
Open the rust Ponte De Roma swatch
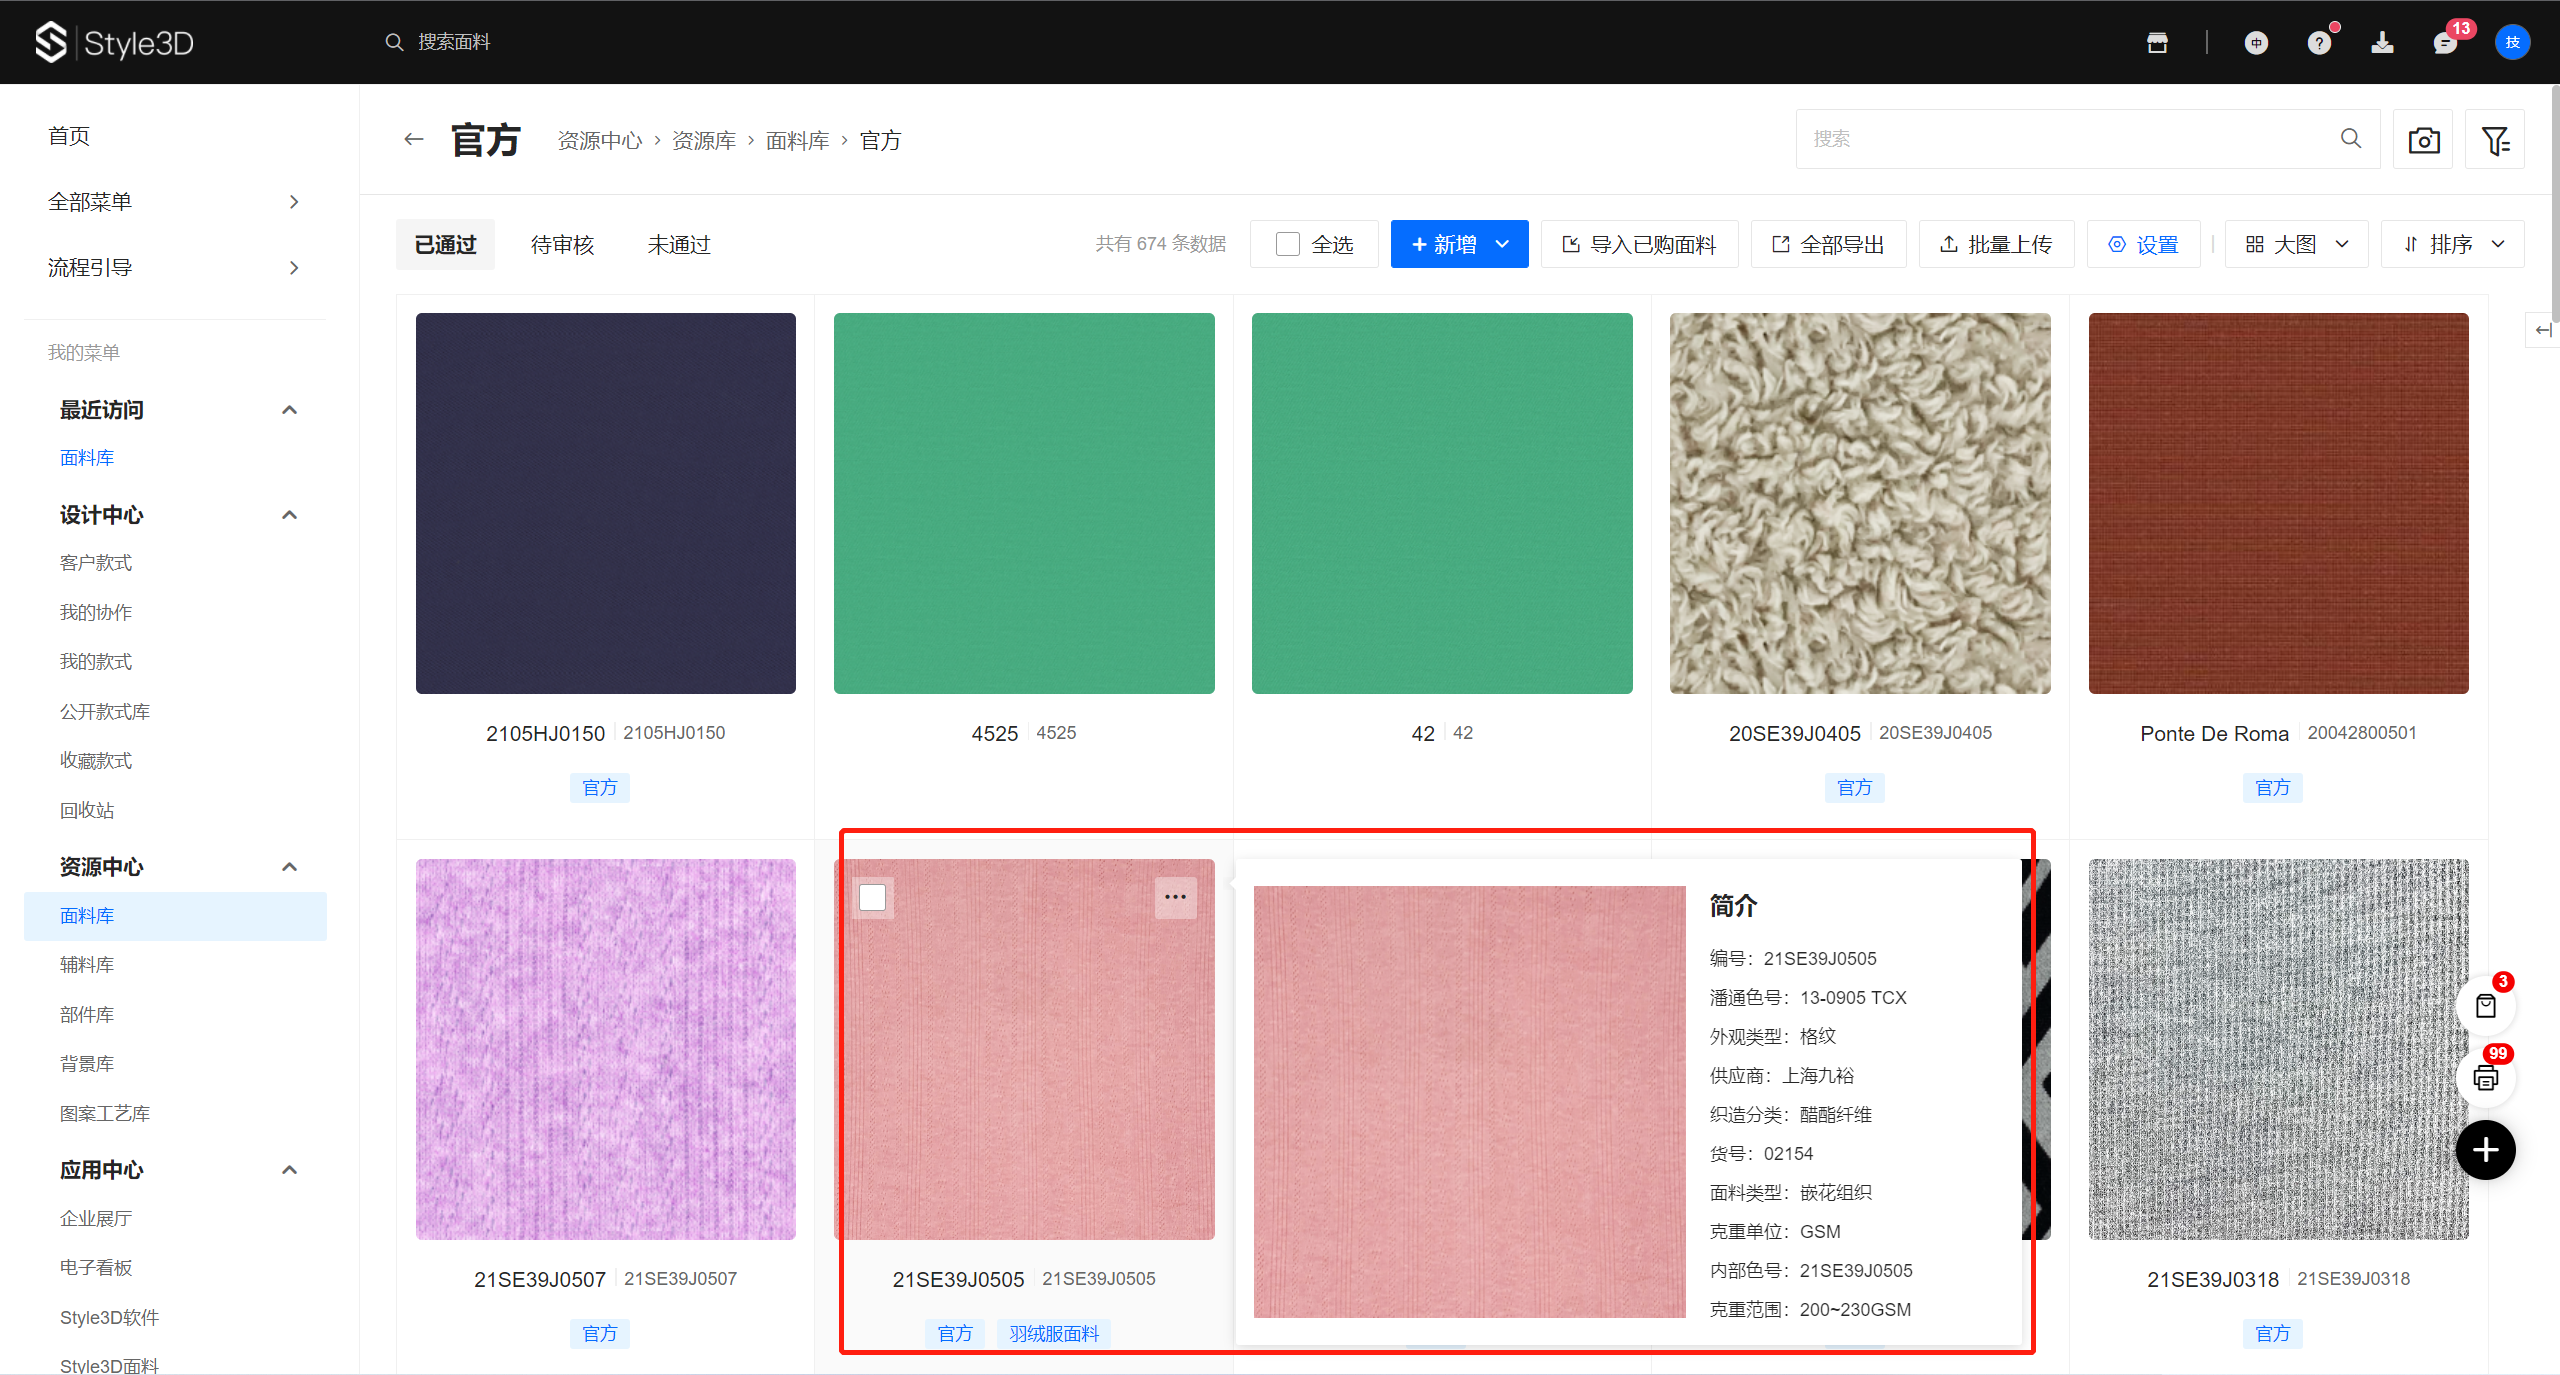2279,503
